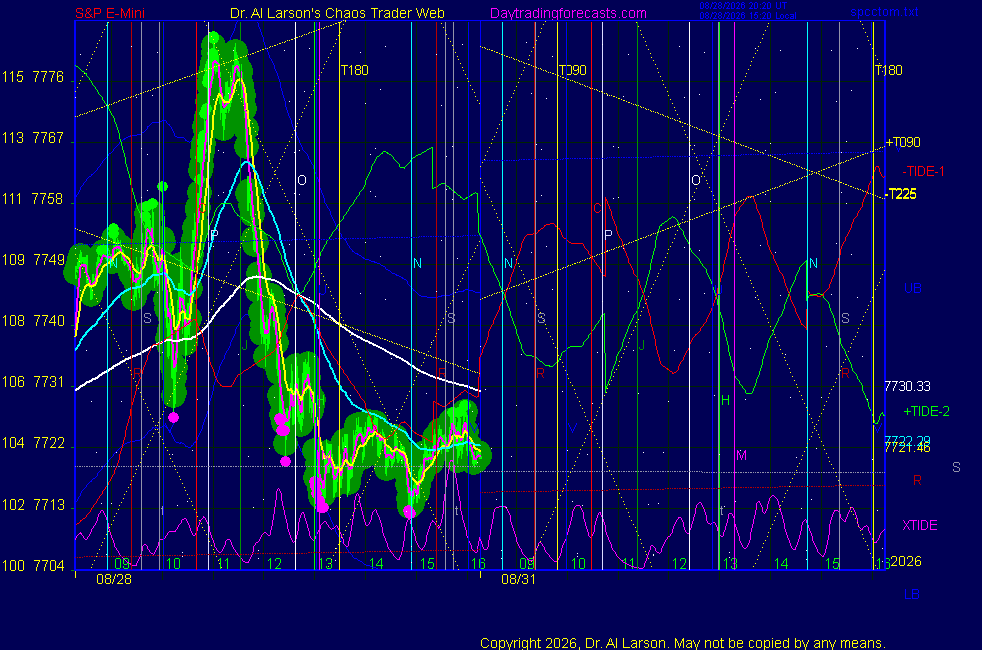Click the '20:20 UT' timestamp line

(743, 6)
